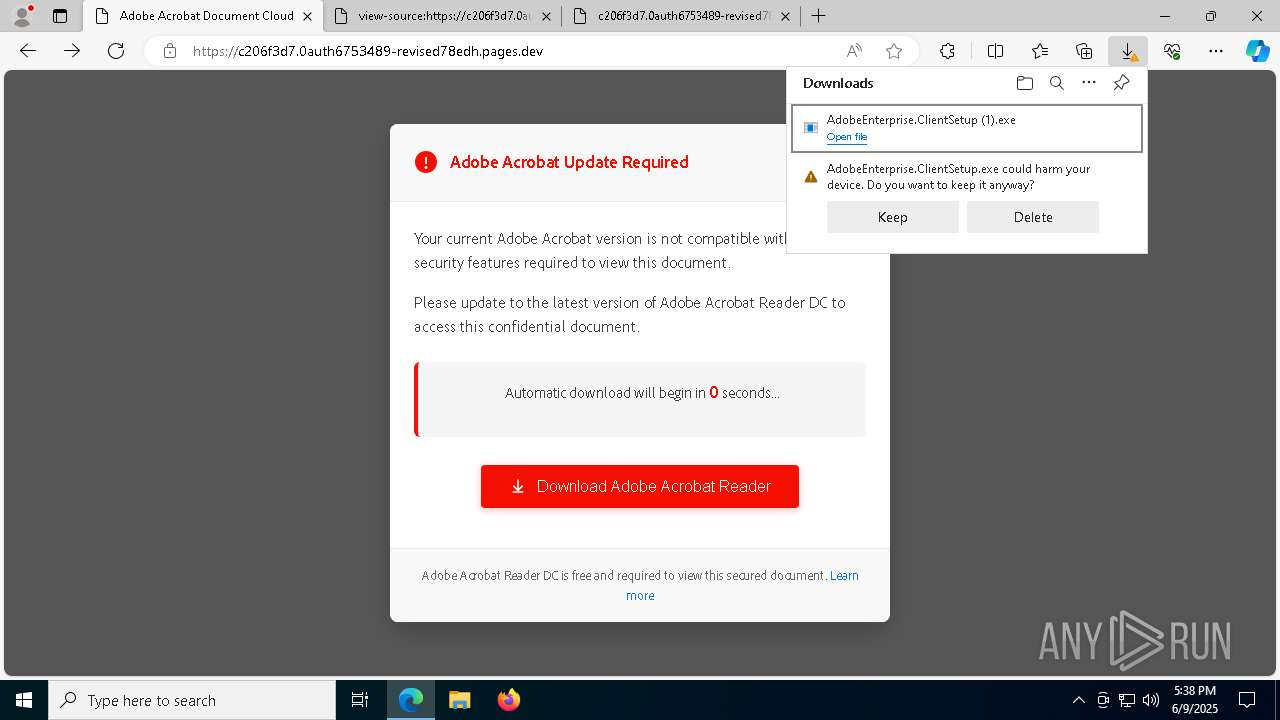1280x720 pixels.
Task: Open the Windows Start menu
Action: click(24, 700)
